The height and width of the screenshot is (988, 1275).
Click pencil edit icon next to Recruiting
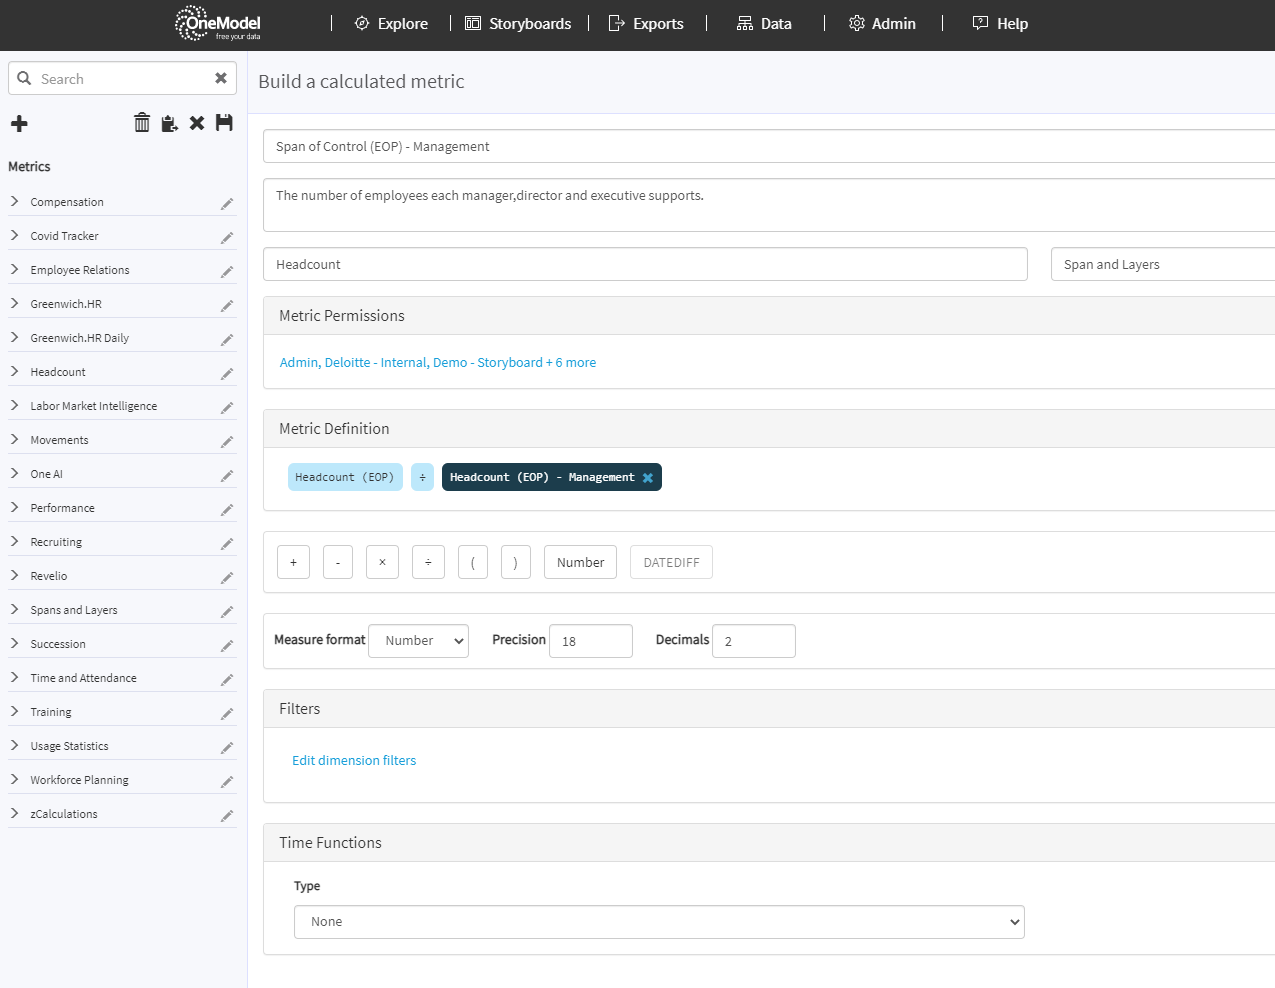click(x=227, y=543)
